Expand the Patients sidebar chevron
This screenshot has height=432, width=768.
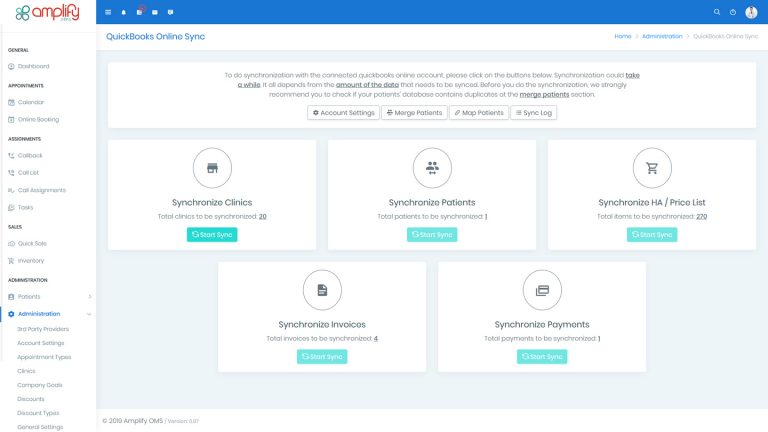[x=90, y=297]
